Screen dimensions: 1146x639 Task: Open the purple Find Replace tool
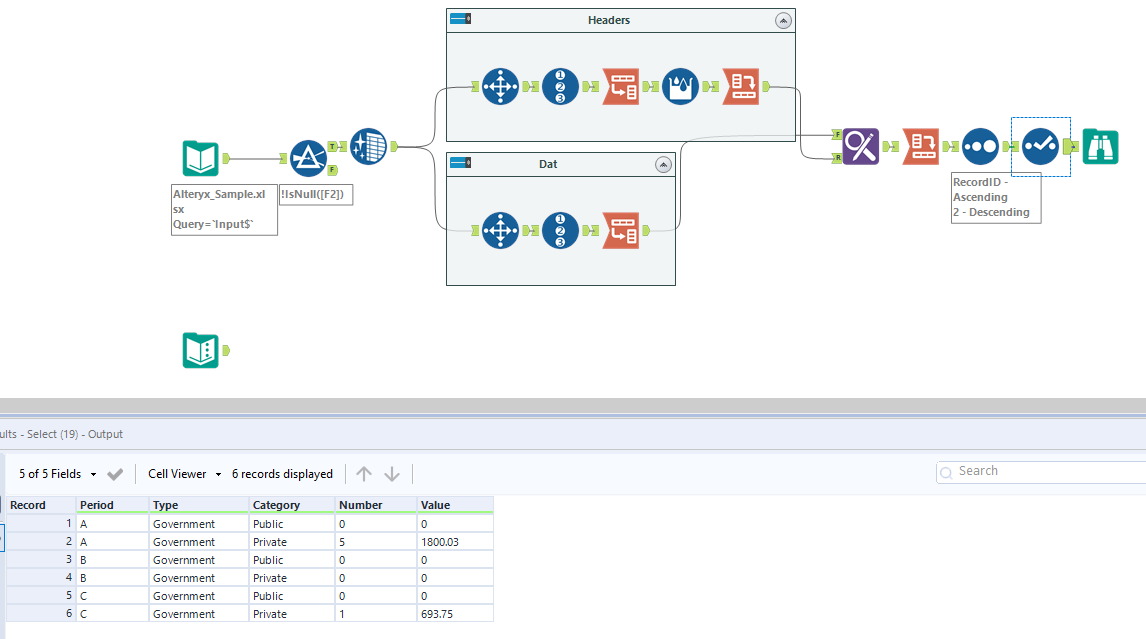[859, 146]
